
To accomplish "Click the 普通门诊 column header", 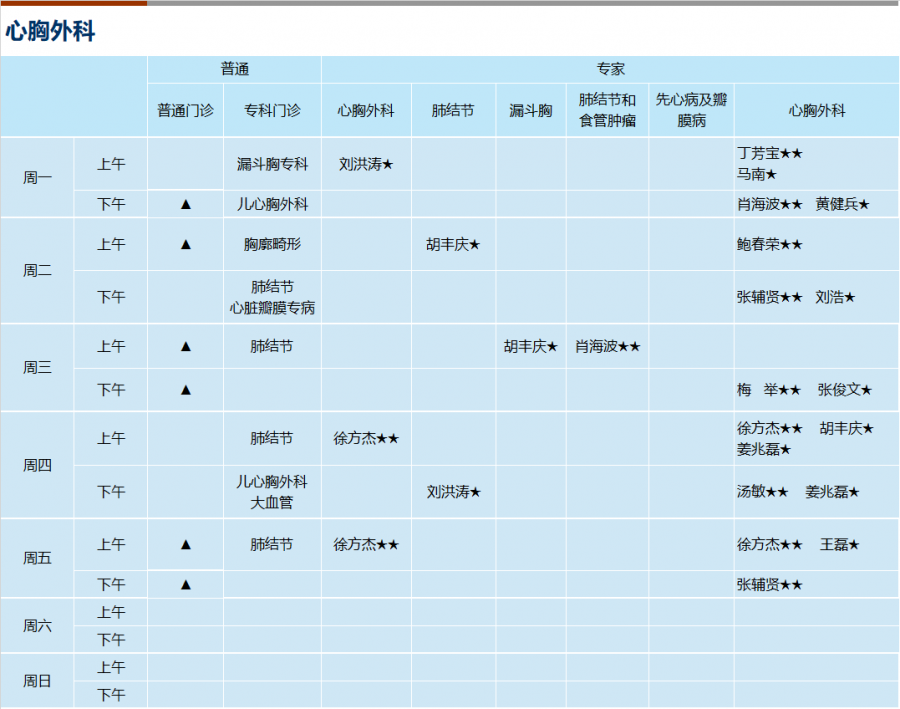I will point(185,110).
